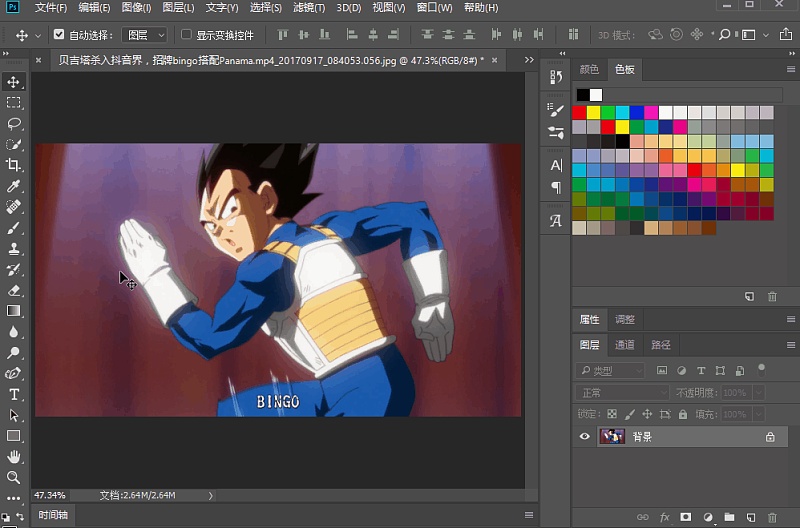Select the Zoom tool

pyautogui.click(x=13, y=477)
